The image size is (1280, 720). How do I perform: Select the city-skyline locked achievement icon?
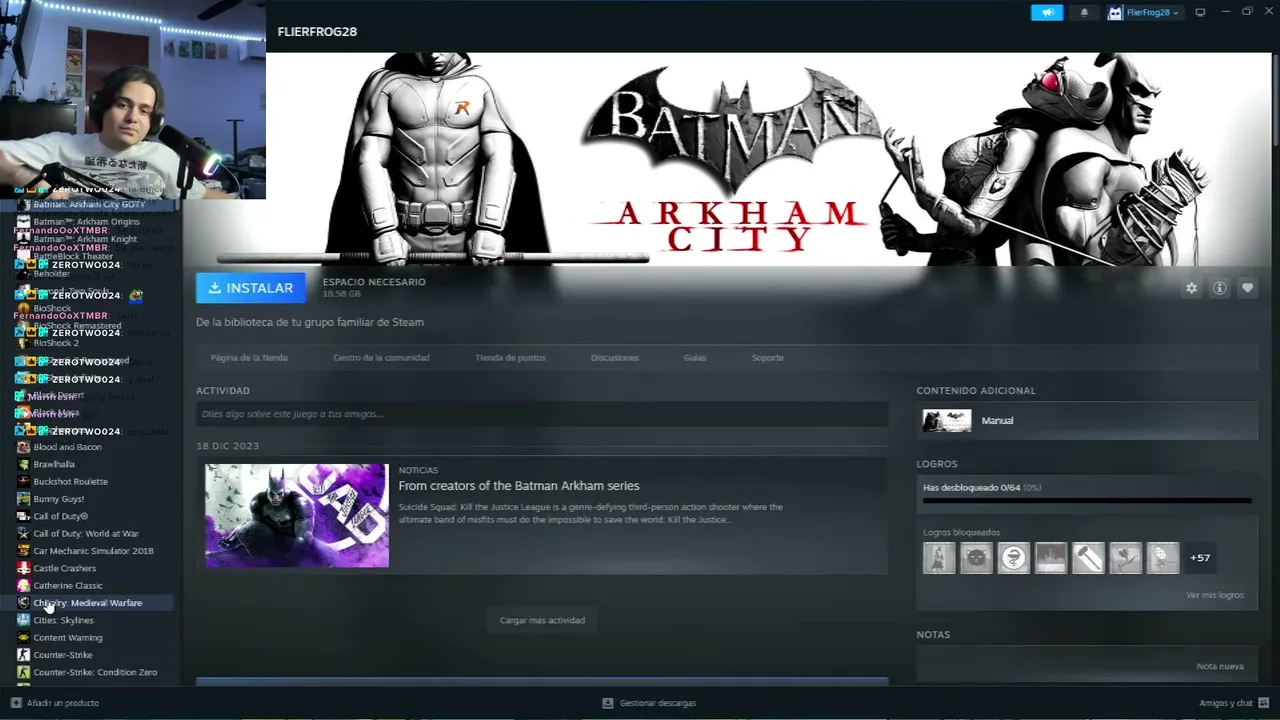tap(1051, 558)
